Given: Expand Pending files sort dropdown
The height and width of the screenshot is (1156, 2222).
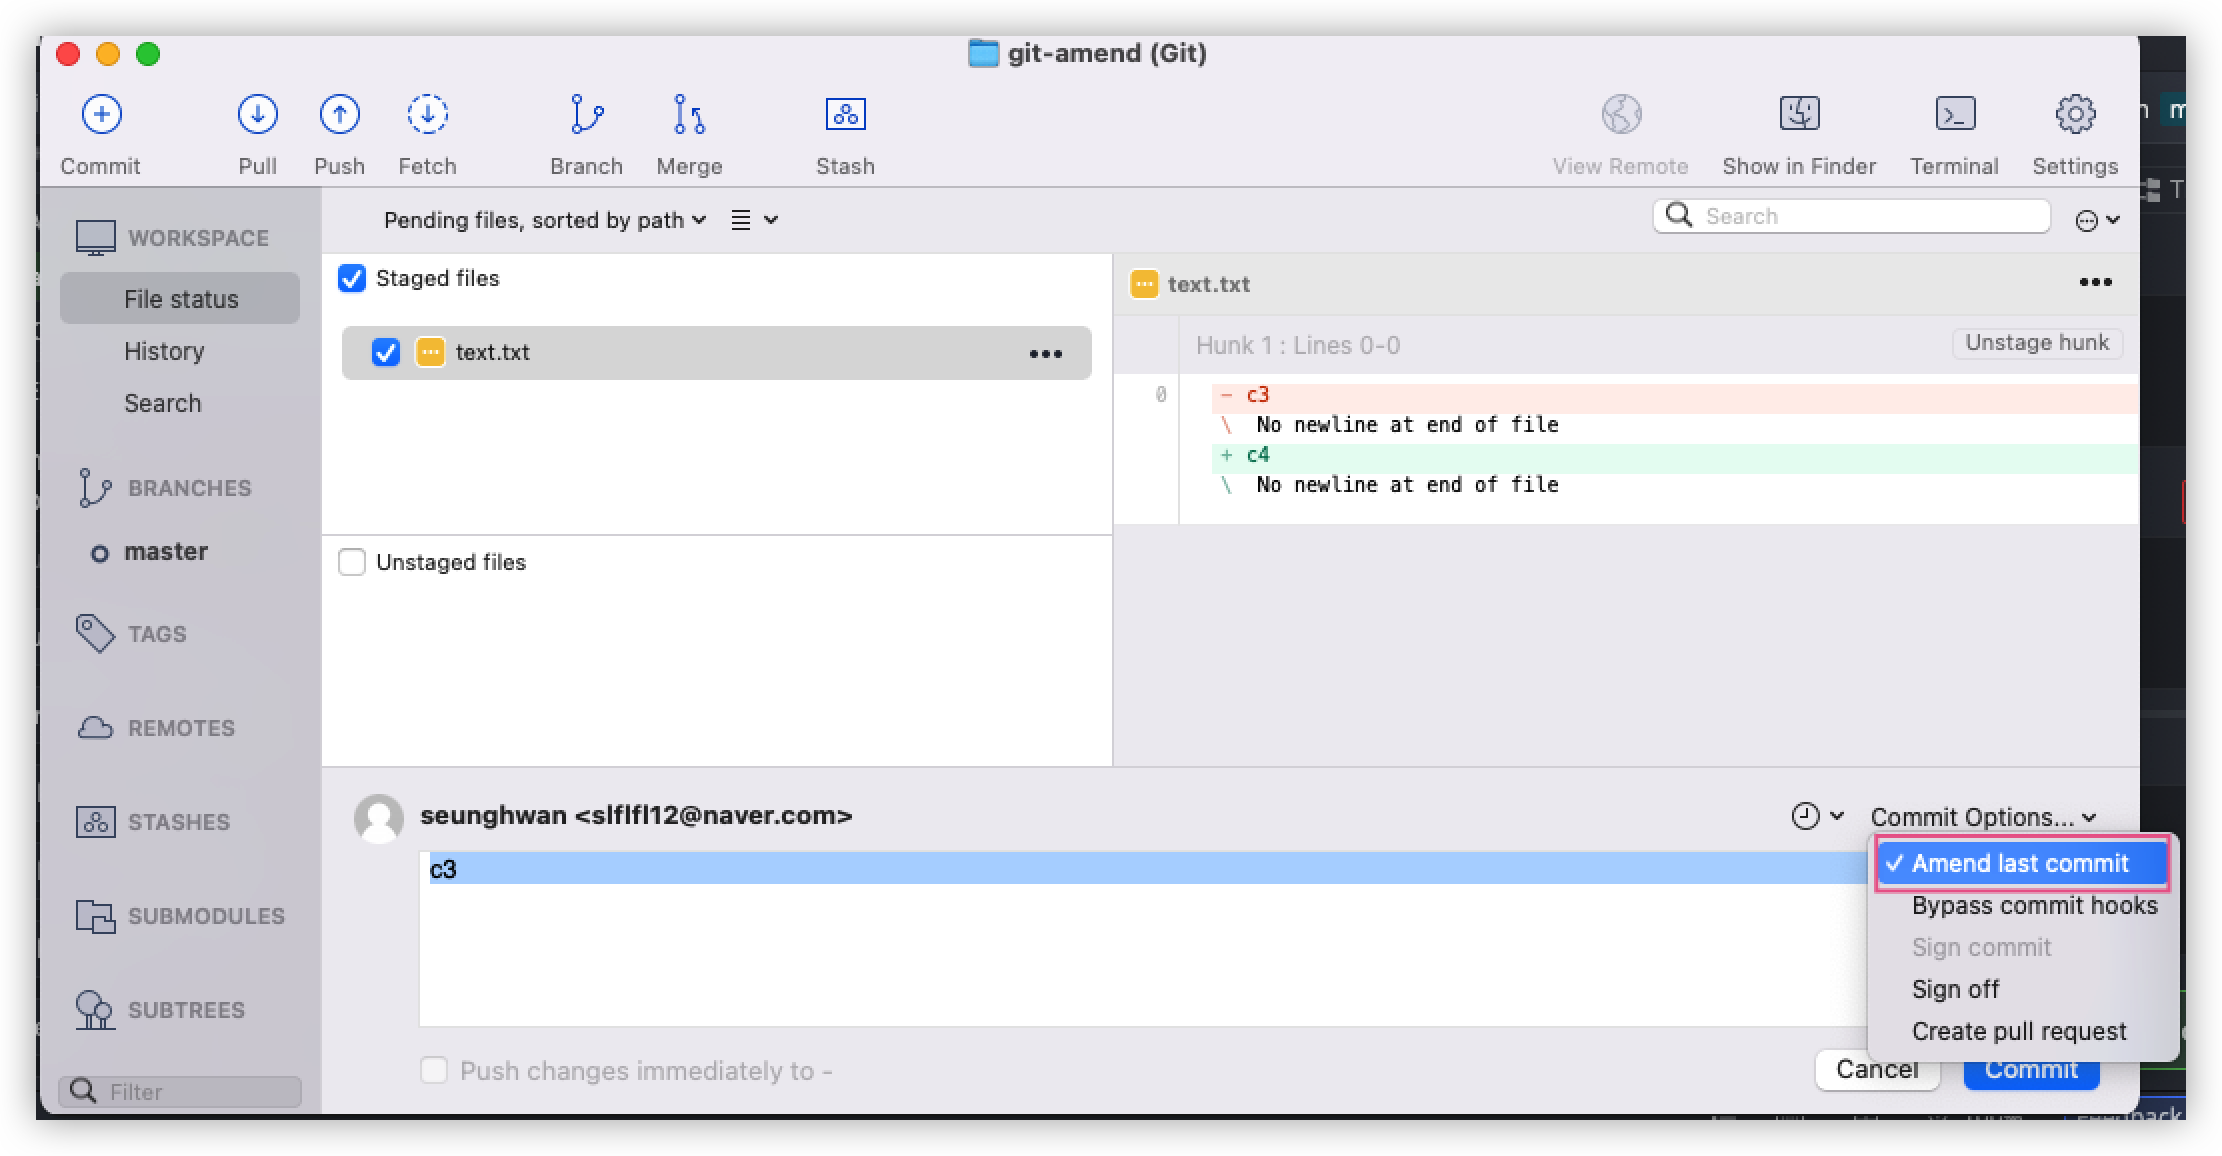Looking at the screenshot, I should click(545, 220).
